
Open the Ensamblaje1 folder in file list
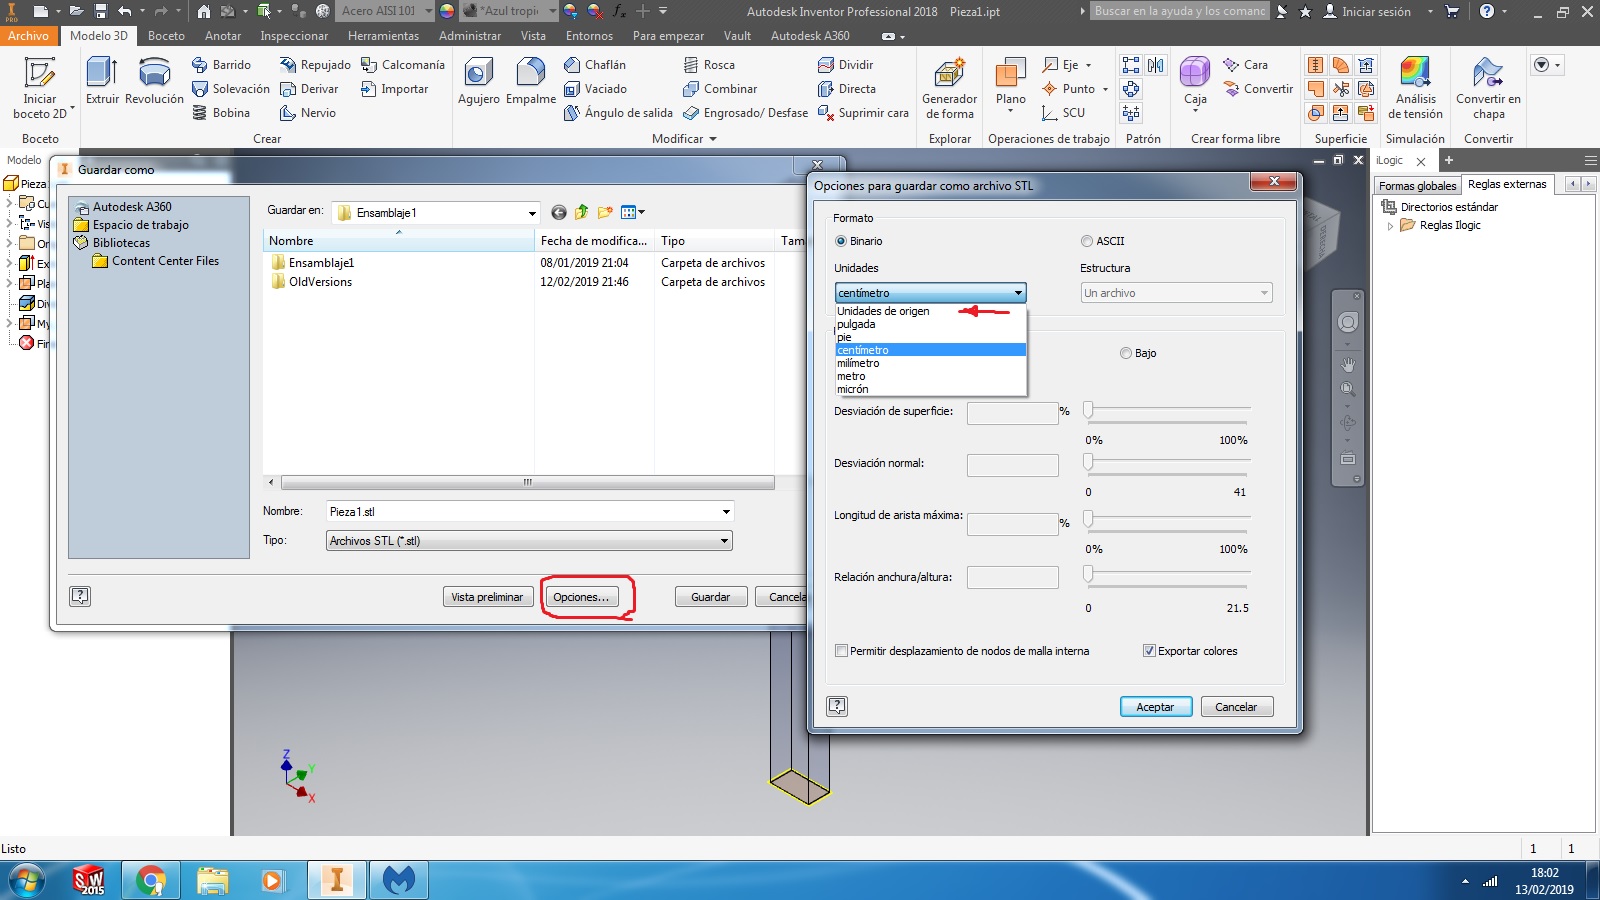coord(319,262)
